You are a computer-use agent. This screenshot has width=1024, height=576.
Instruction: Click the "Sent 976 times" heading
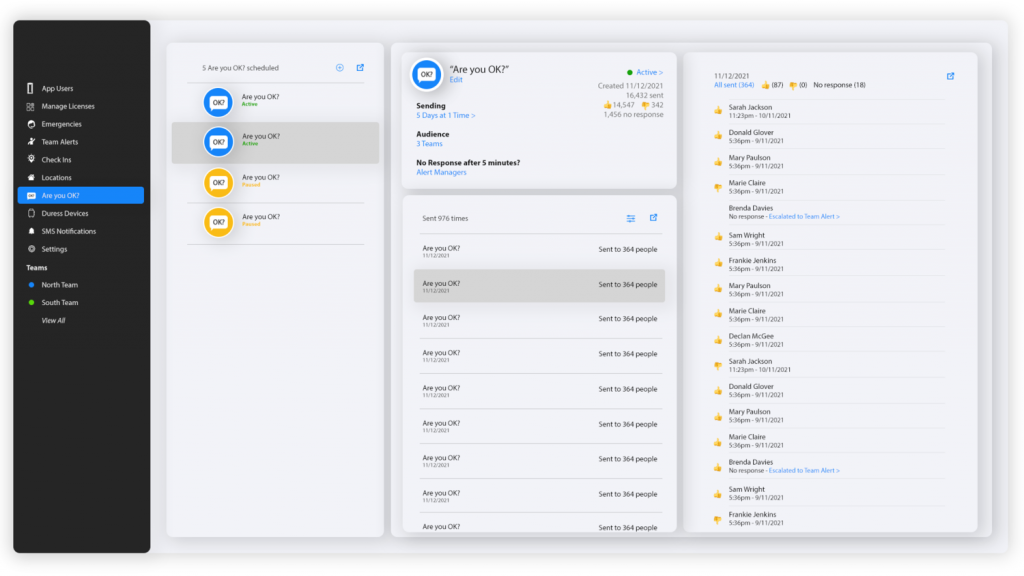[445, 218]
